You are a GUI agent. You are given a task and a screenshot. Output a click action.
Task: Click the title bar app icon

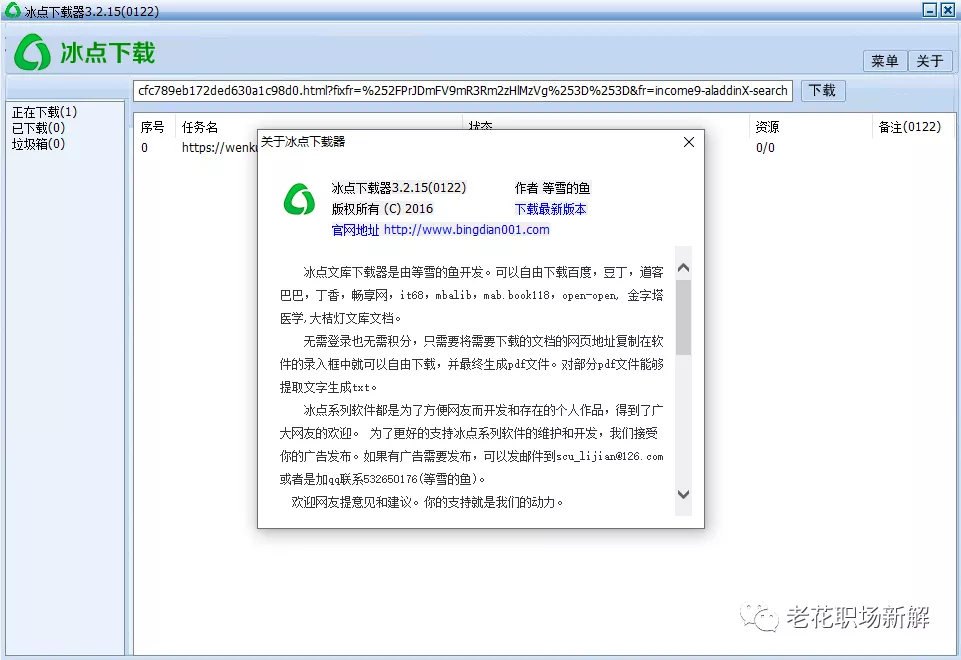12,10
